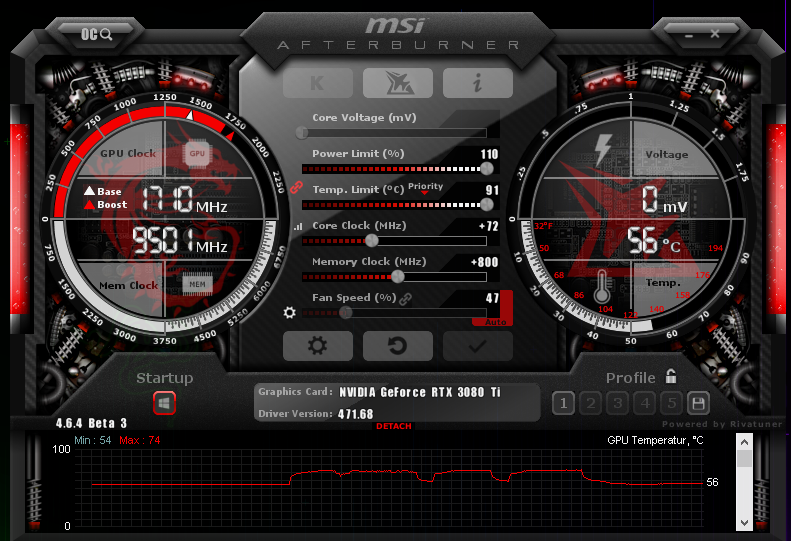791x541 pixels.
Task: Click the version label 4.6.4 Beta 3
Action: [x=91, y=423]
